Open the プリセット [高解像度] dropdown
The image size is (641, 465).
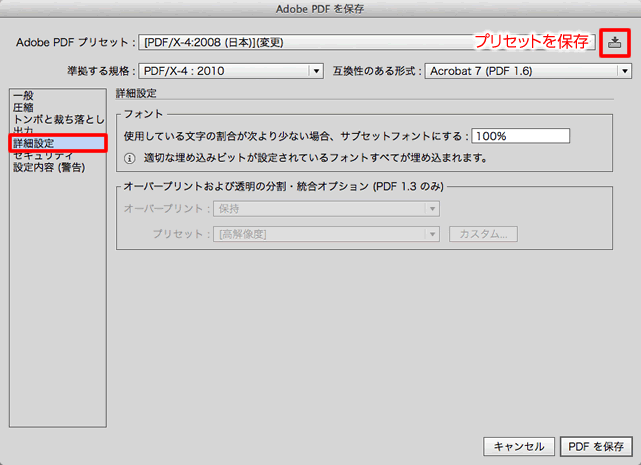(326, 234)
